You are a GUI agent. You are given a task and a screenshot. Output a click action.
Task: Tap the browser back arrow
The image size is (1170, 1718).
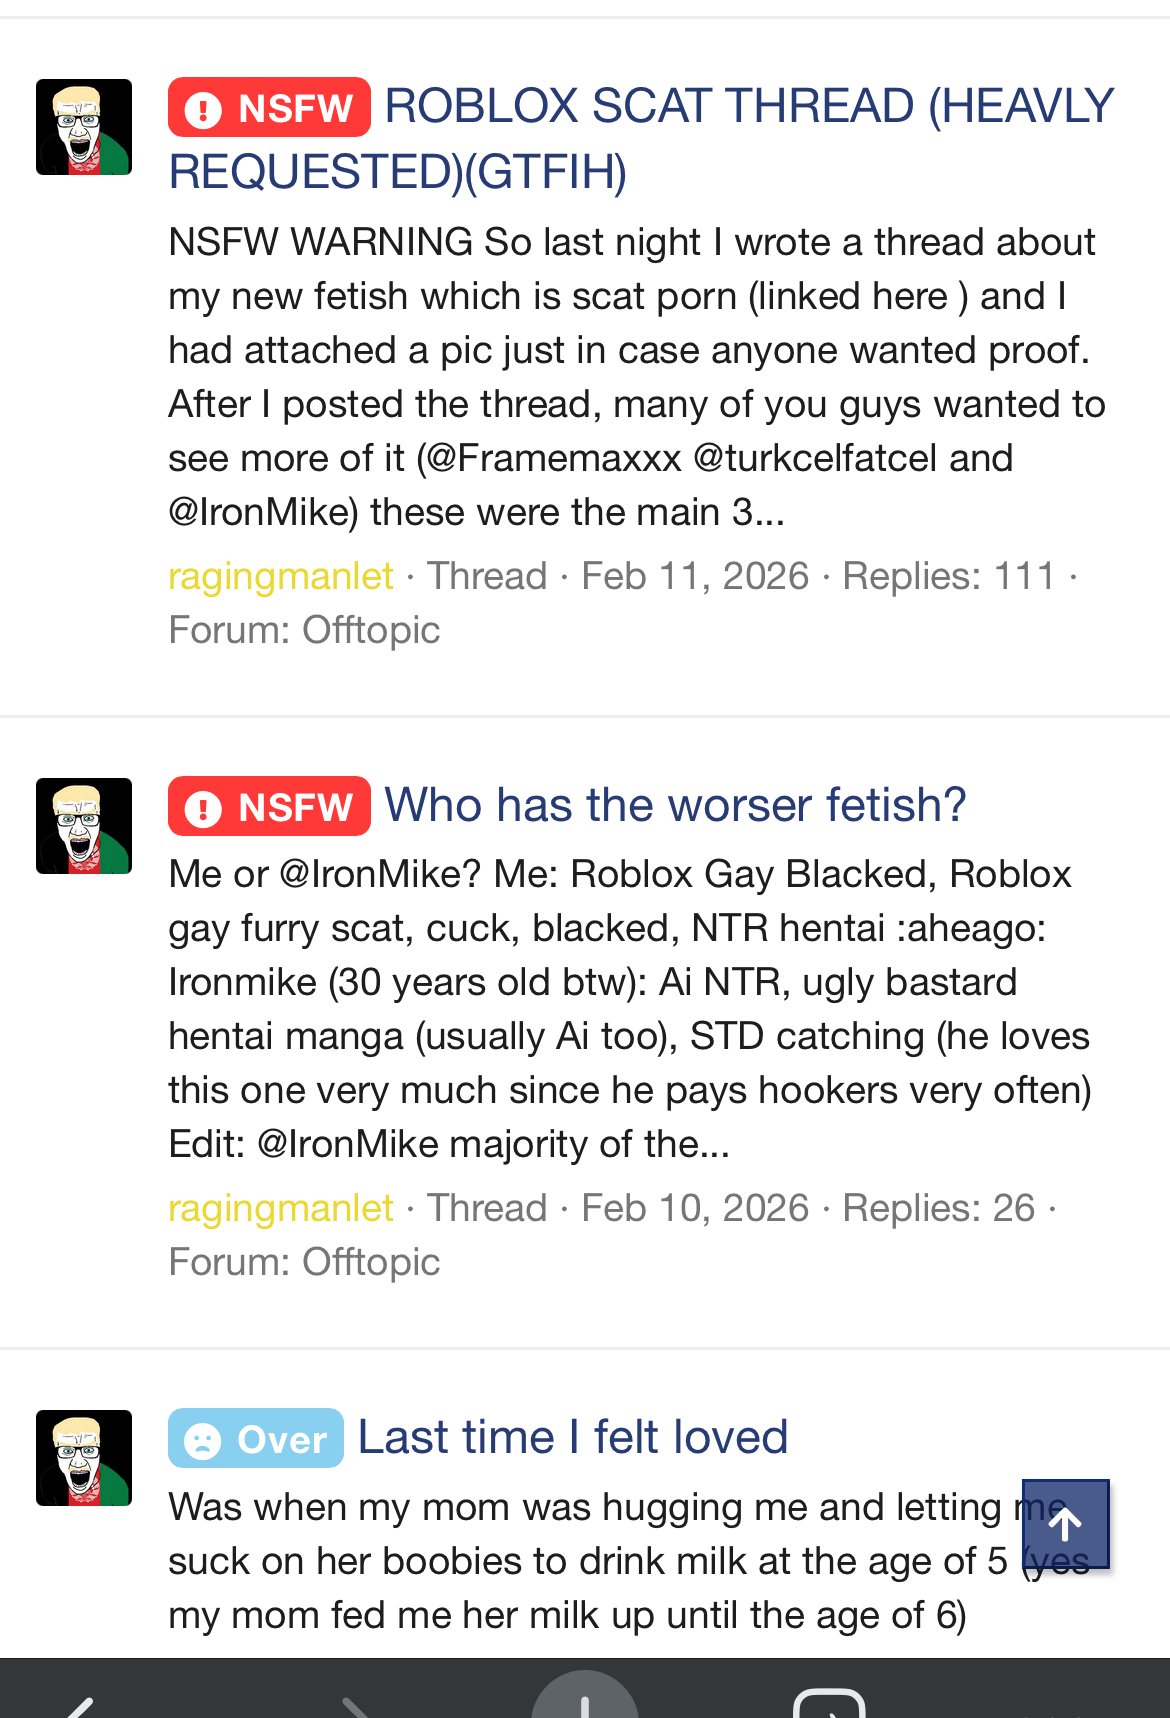coord(80,1704)
